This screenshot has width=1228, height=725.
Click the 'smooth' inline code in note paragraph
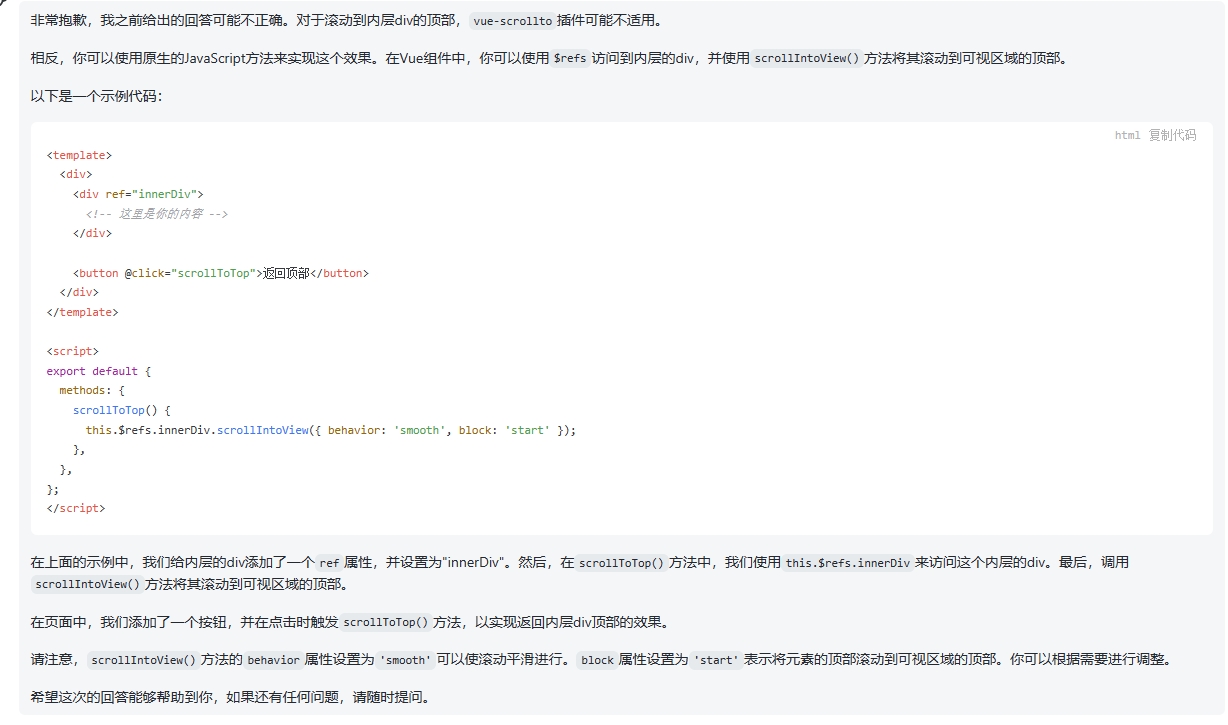[405, 660]
